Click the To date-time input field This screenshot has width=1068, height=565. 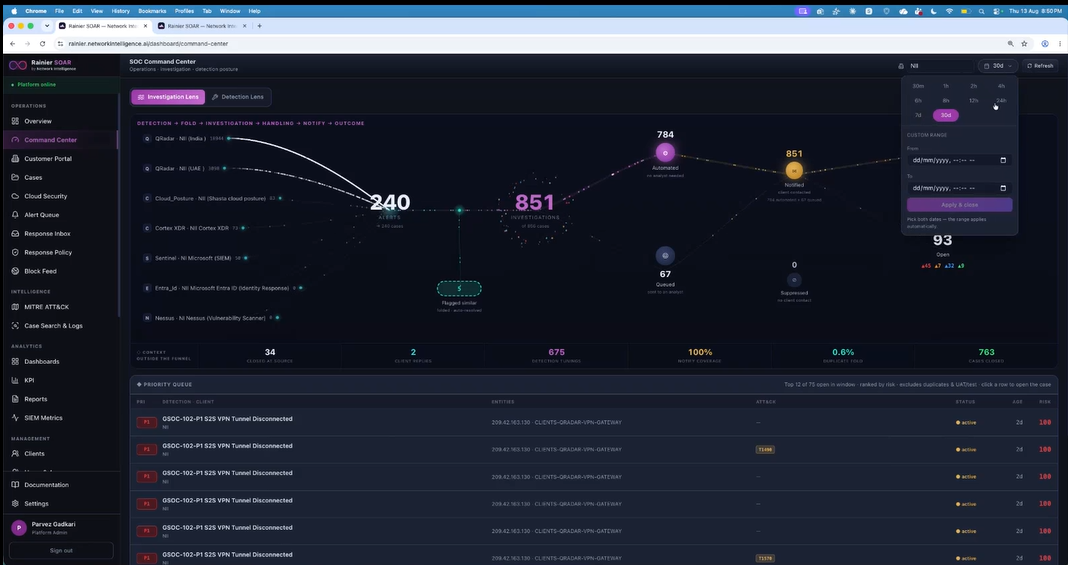click(959, 188)
